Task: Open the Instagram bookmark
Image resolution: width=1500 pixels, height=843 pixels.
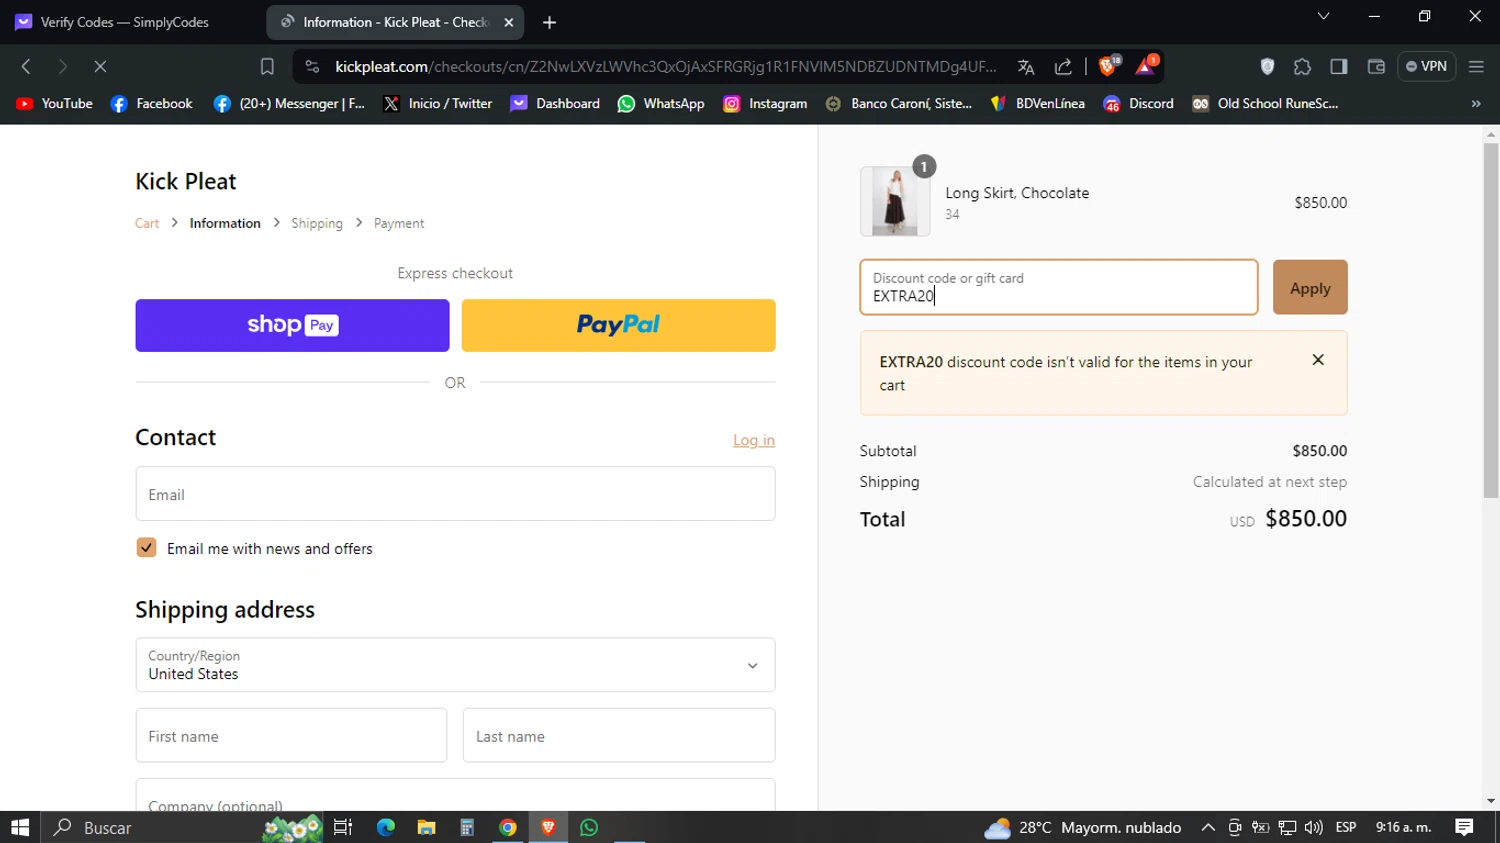Action: click(x=765, y=103)
